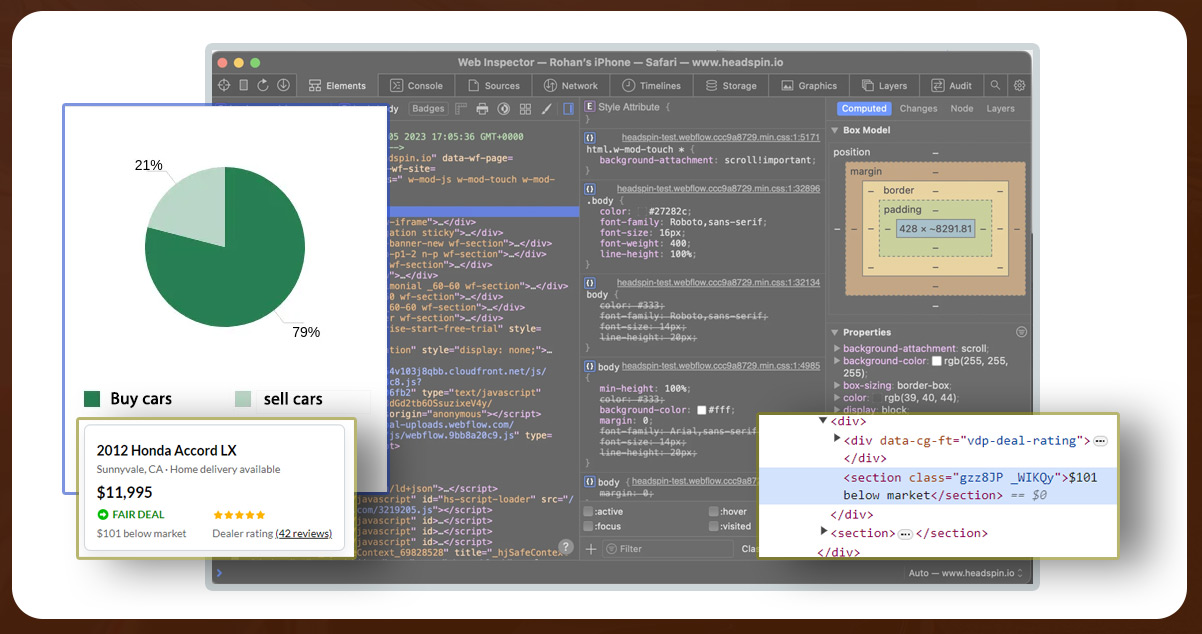Click the Properties section options circle icon

tap(1021, 332)
